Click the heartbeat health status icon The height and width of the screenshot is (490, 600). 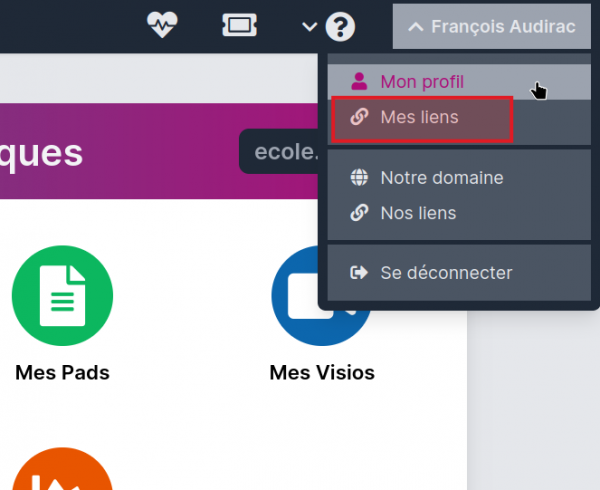pyautogui.click(x=162, y=25)
